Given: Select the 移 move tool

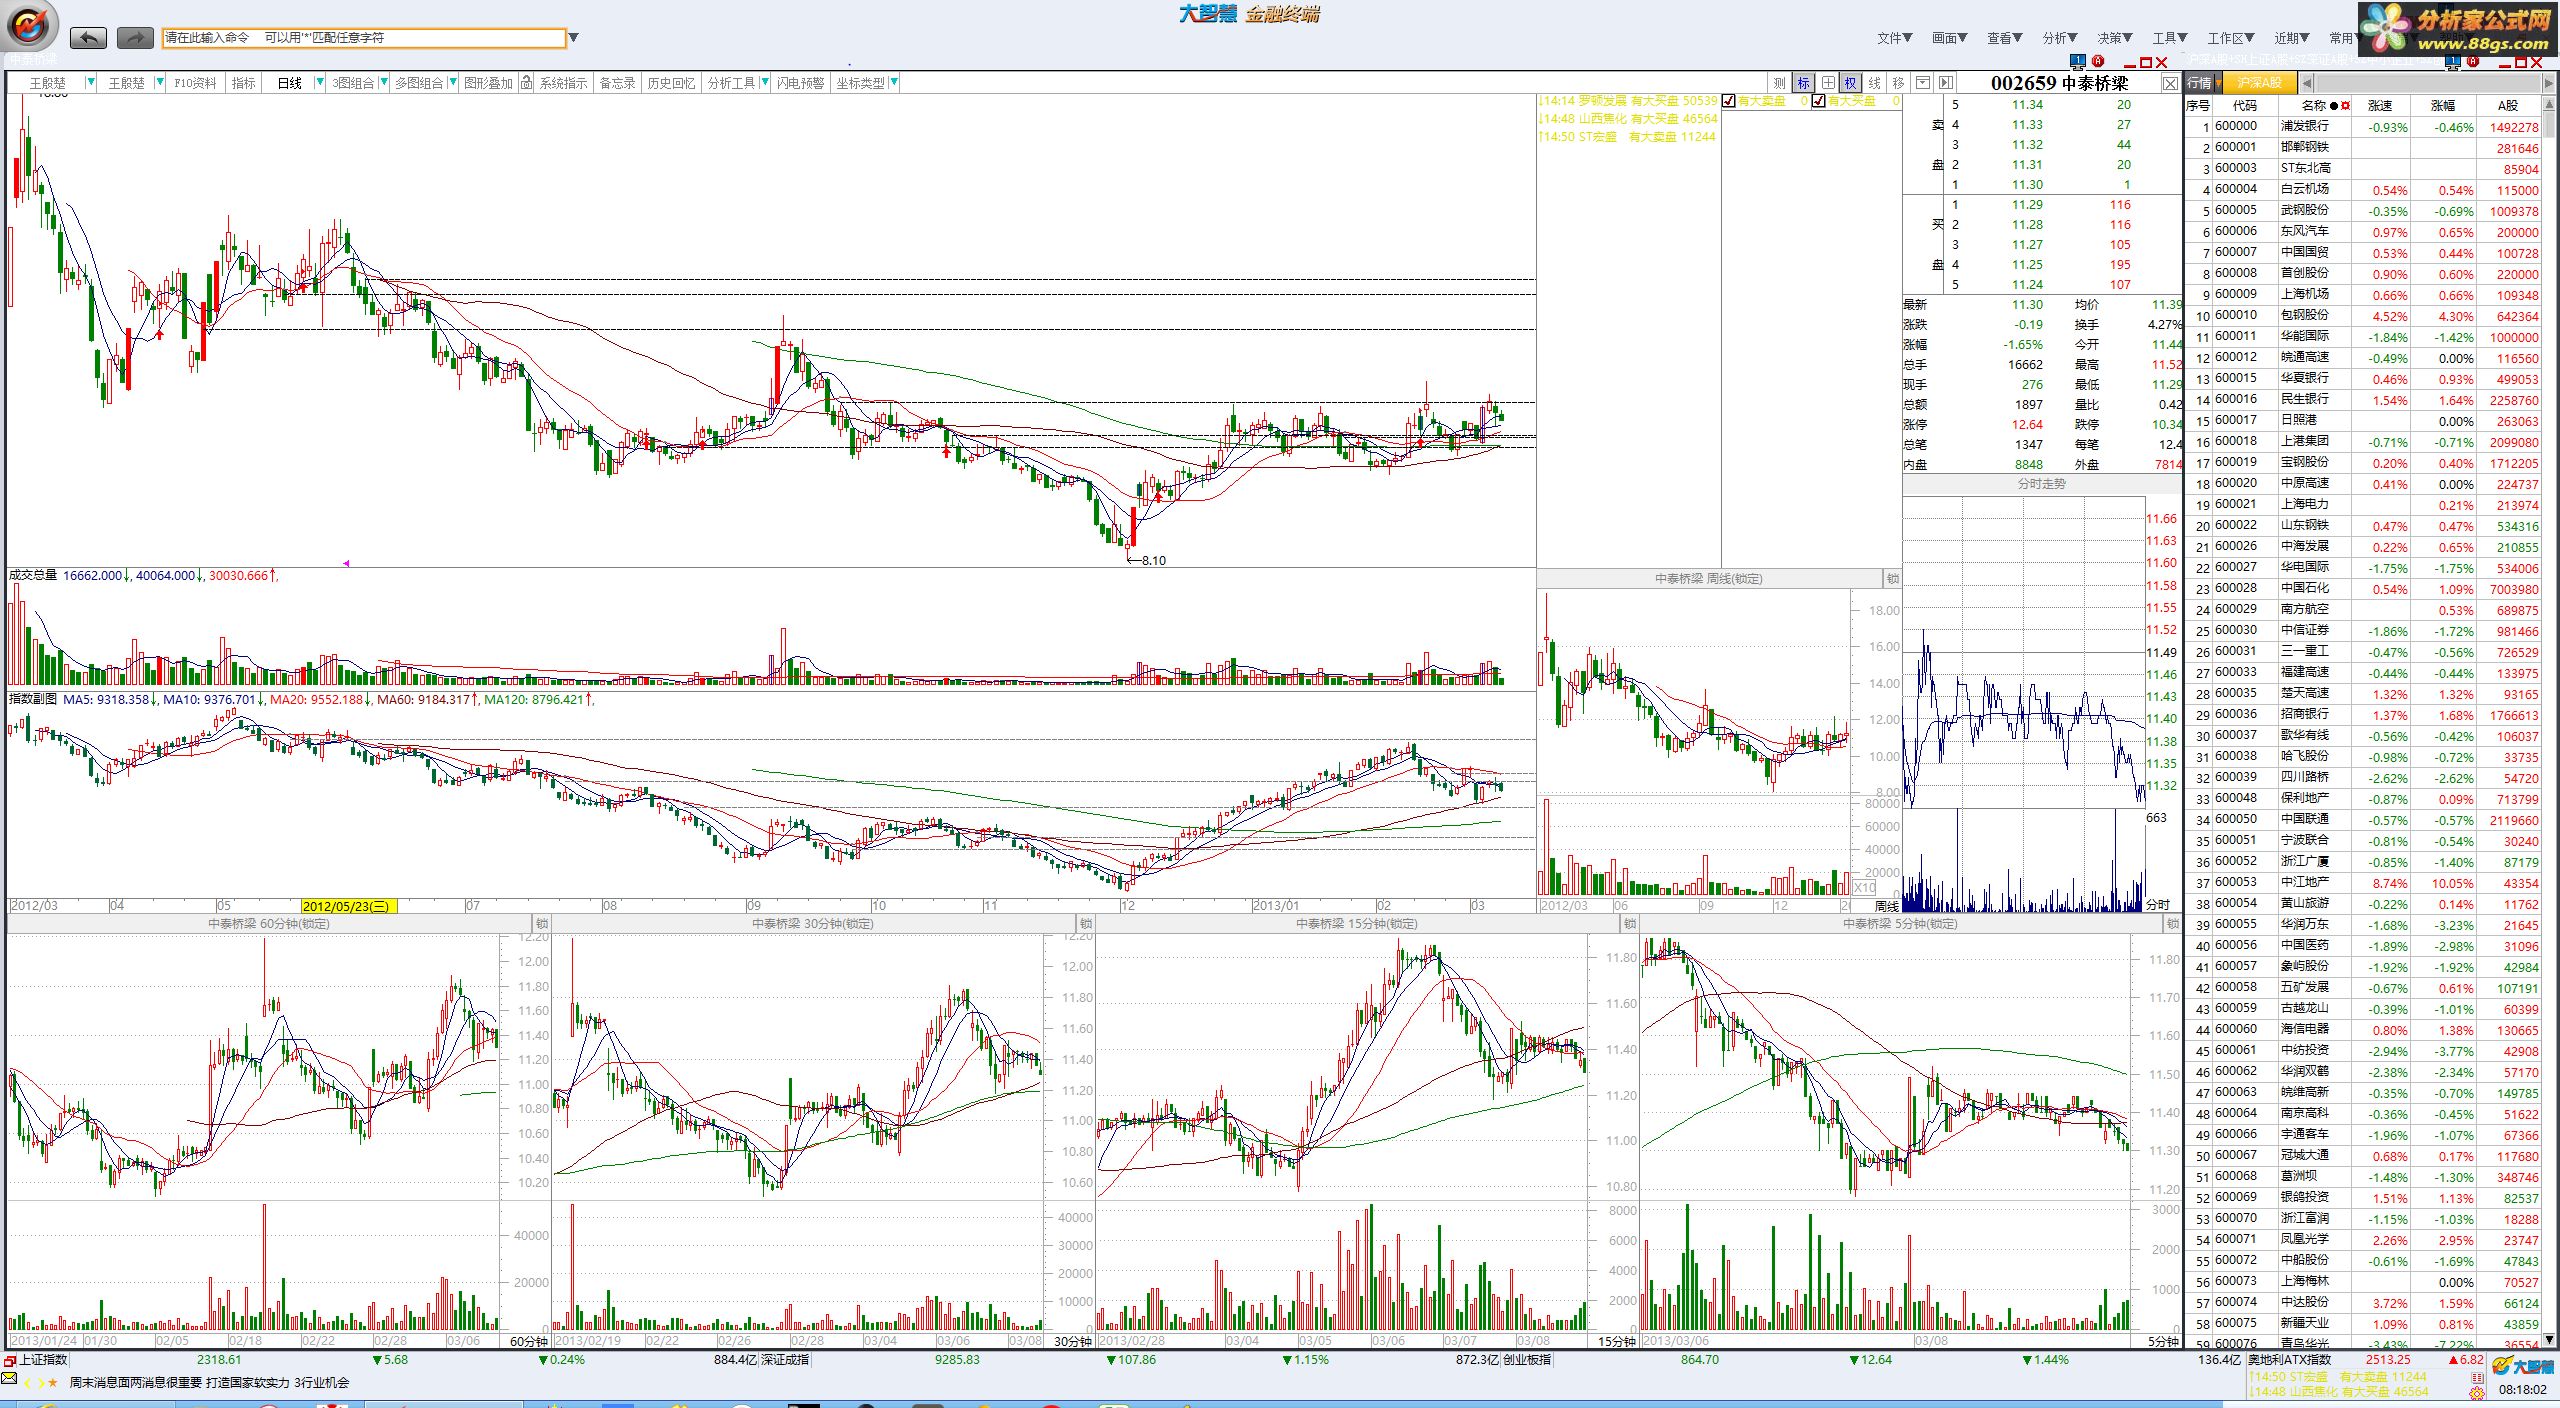Looking at the screenshot, I should click(1898, 83).
